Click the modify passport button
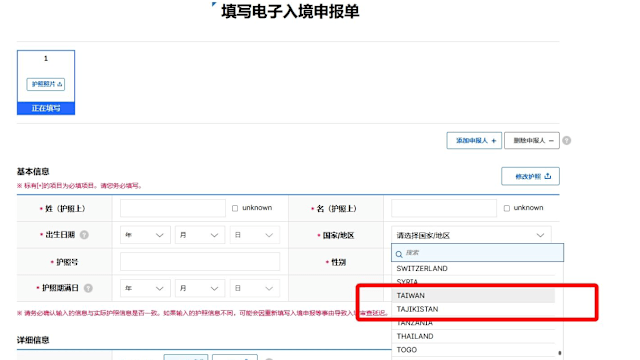640x360 pixels. [530, 176]
